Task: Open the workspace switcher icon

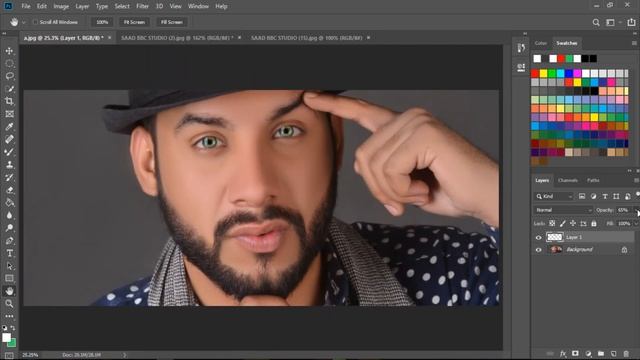Action: [611, 22]
